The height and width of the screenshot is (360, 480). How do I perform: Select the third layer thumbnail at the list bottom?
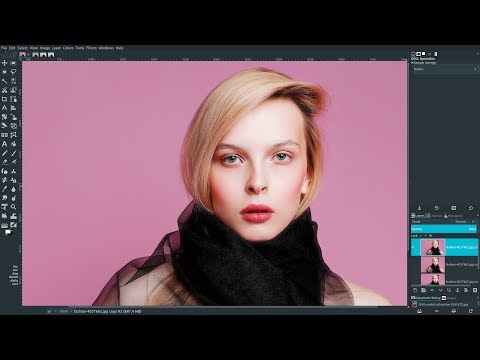(x=433, y=280)
